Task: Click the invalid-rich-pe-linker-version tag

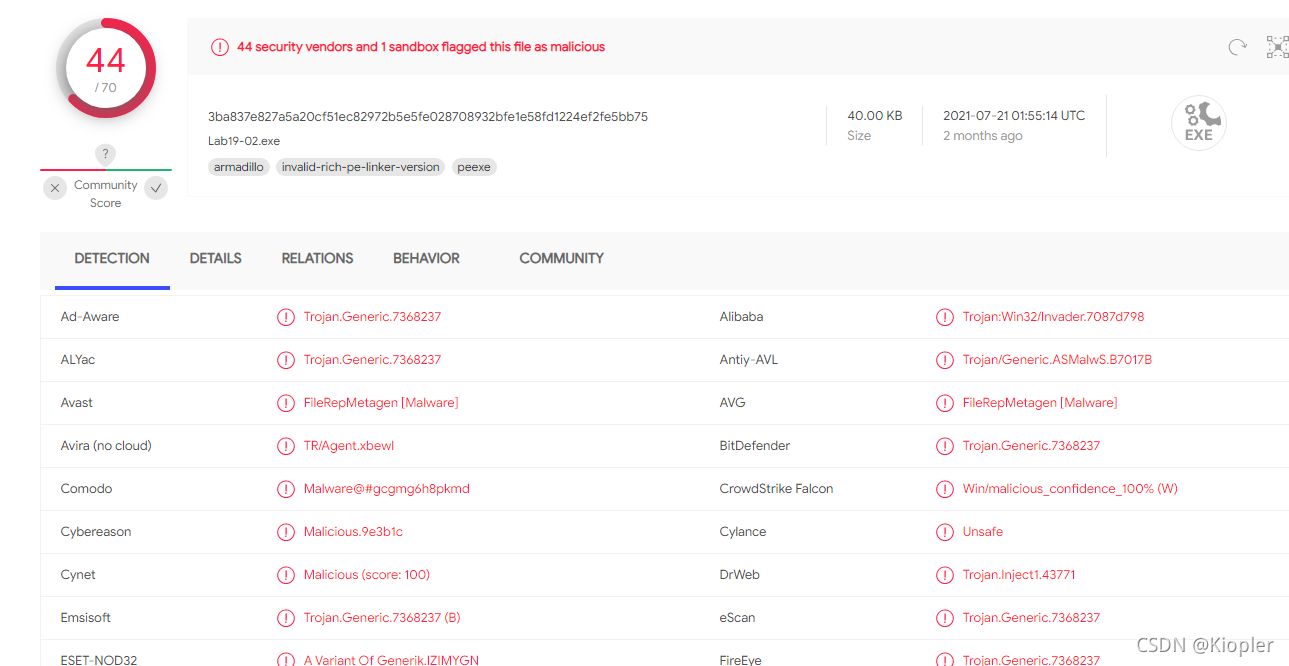Action: (361, 167)
